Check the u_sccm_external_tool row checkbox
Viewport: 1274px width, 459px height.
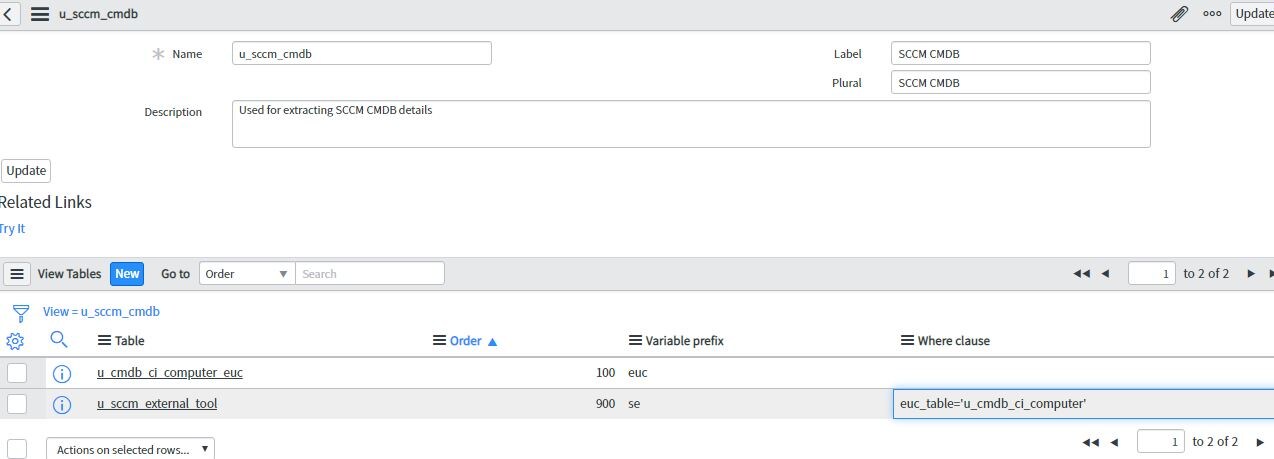point(17,404)
